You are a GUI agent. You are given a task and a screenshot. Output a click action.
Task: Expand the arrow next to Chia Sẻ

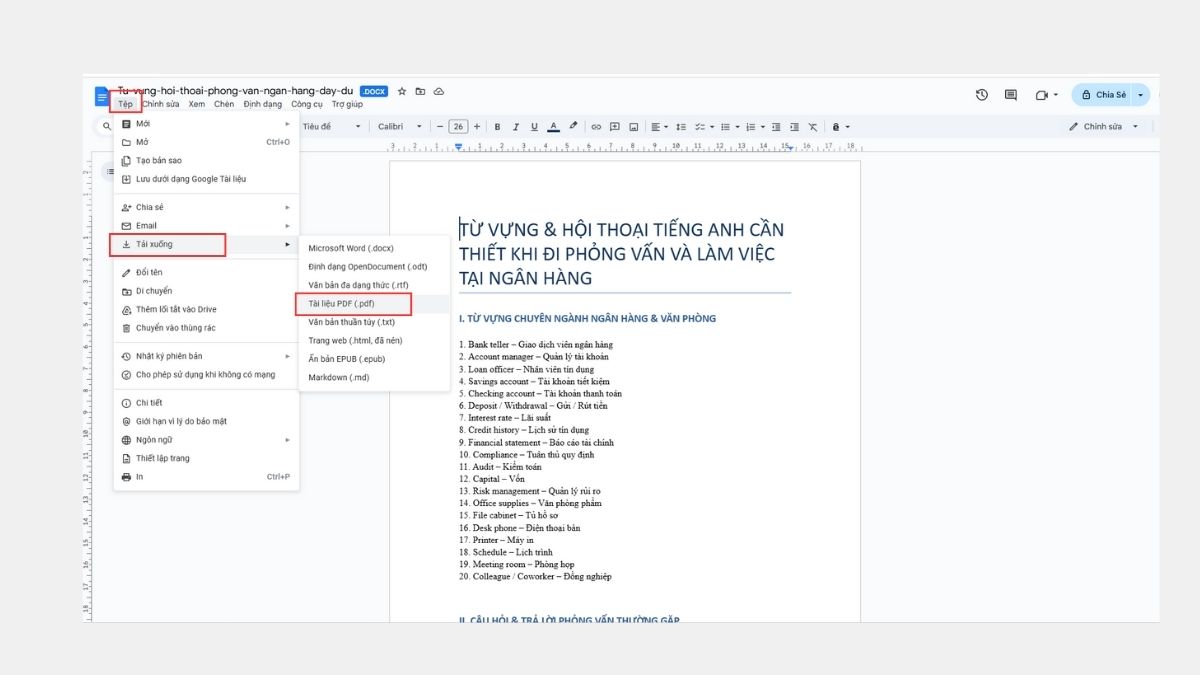point(1140,95)
